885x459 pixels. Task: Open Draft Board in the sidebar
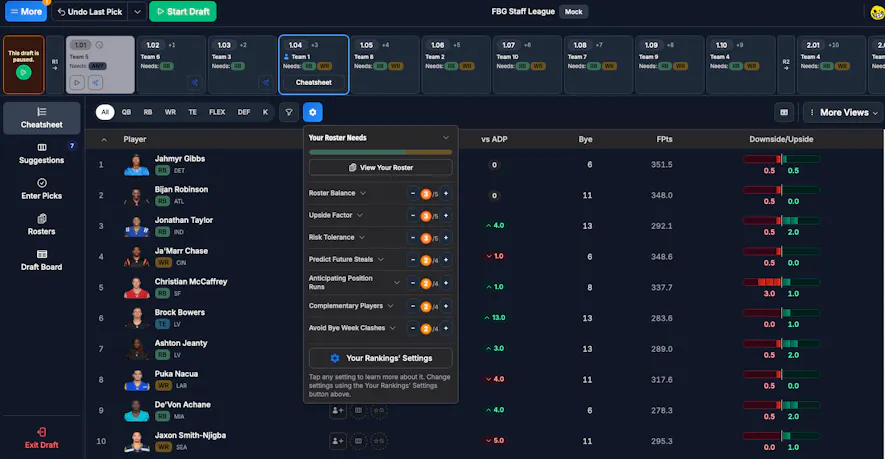point(42,260)
